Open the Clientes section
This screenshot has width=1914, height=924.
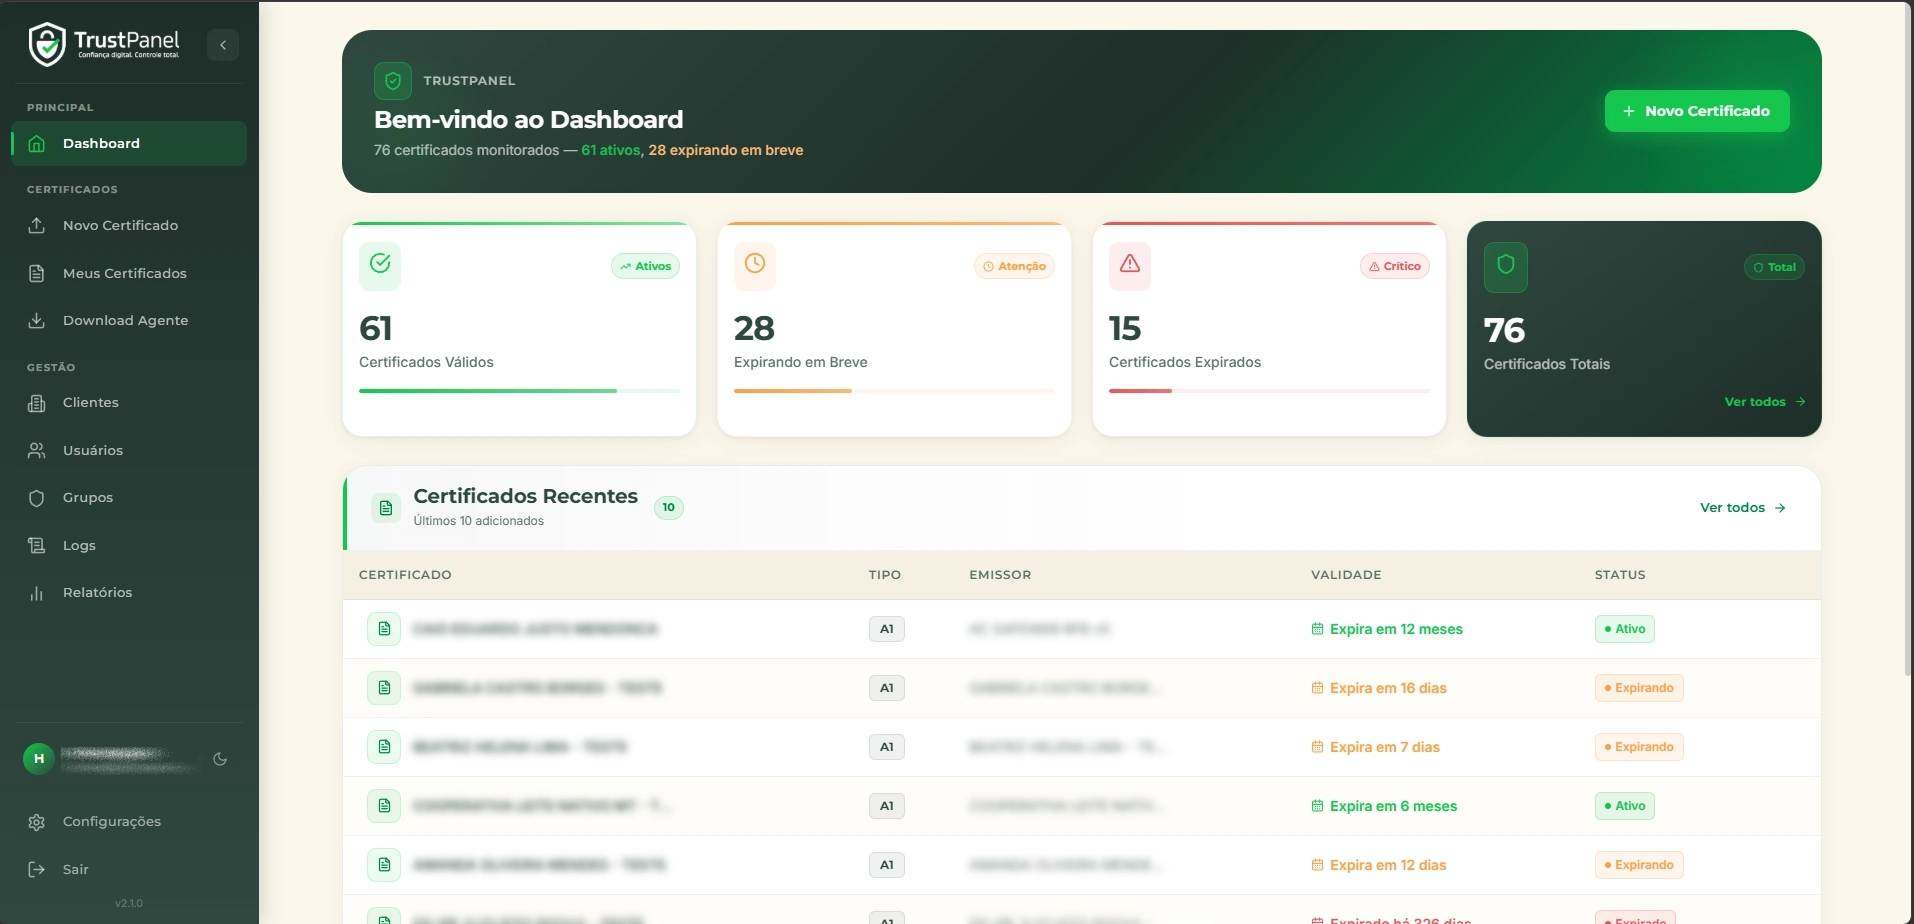(x=129, y=402)
